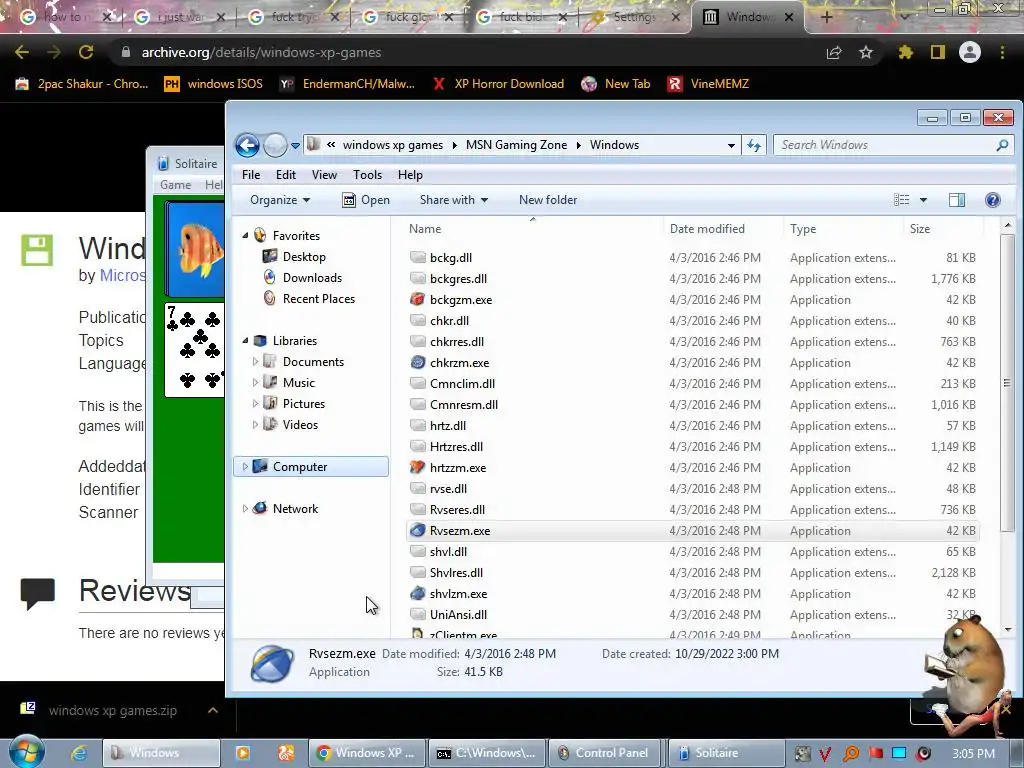Select the hrtzzm.exe hearts icon
1024x768 pixels.
point(417,468)
